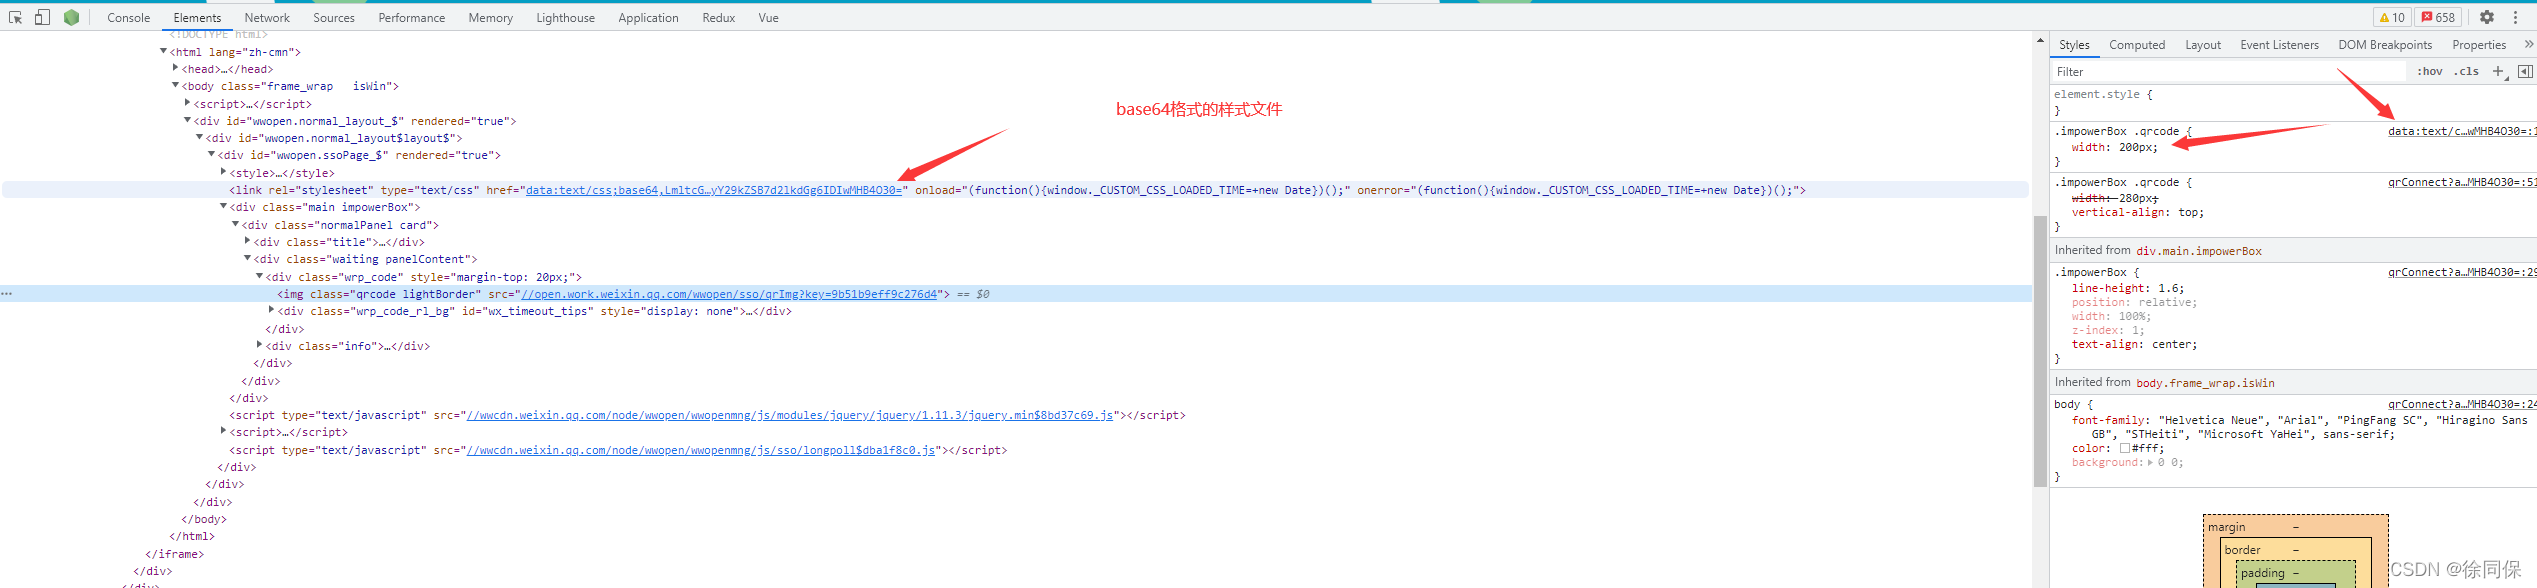The height and width of the screenshot is (588, 2537).
Task: Open the qrImg src link
Action: tap(729, 294)
